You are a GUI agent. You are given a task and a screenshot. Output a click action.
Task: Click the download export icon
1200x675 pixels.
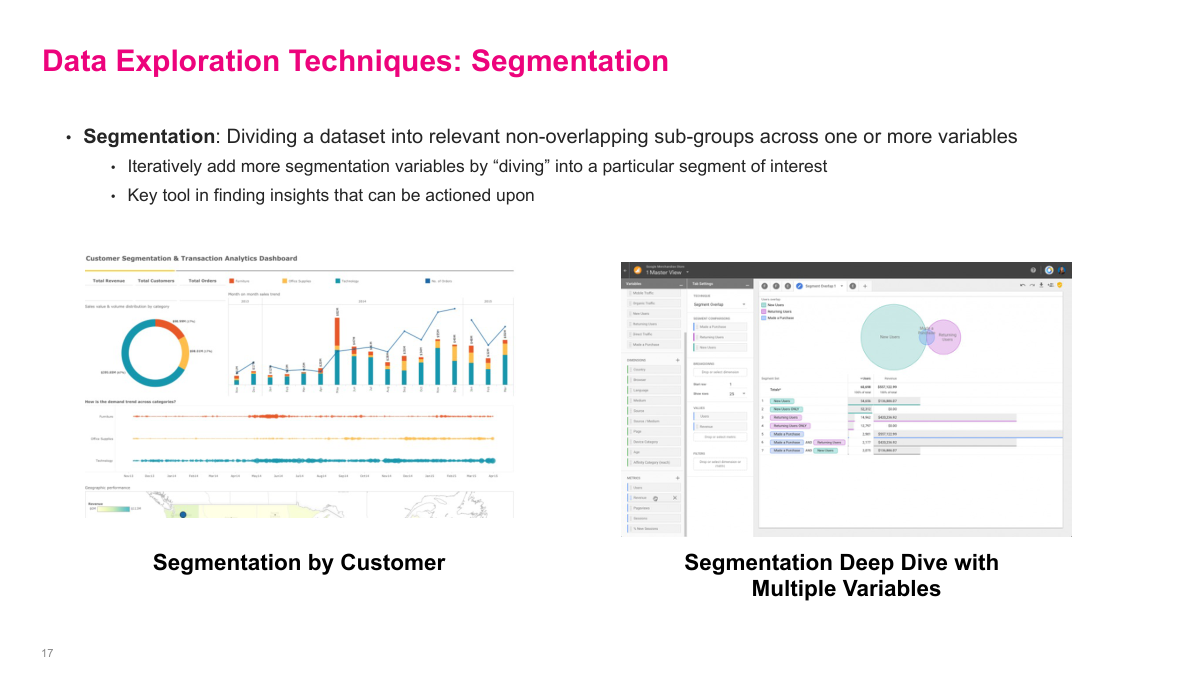(x=1041, y=285)
